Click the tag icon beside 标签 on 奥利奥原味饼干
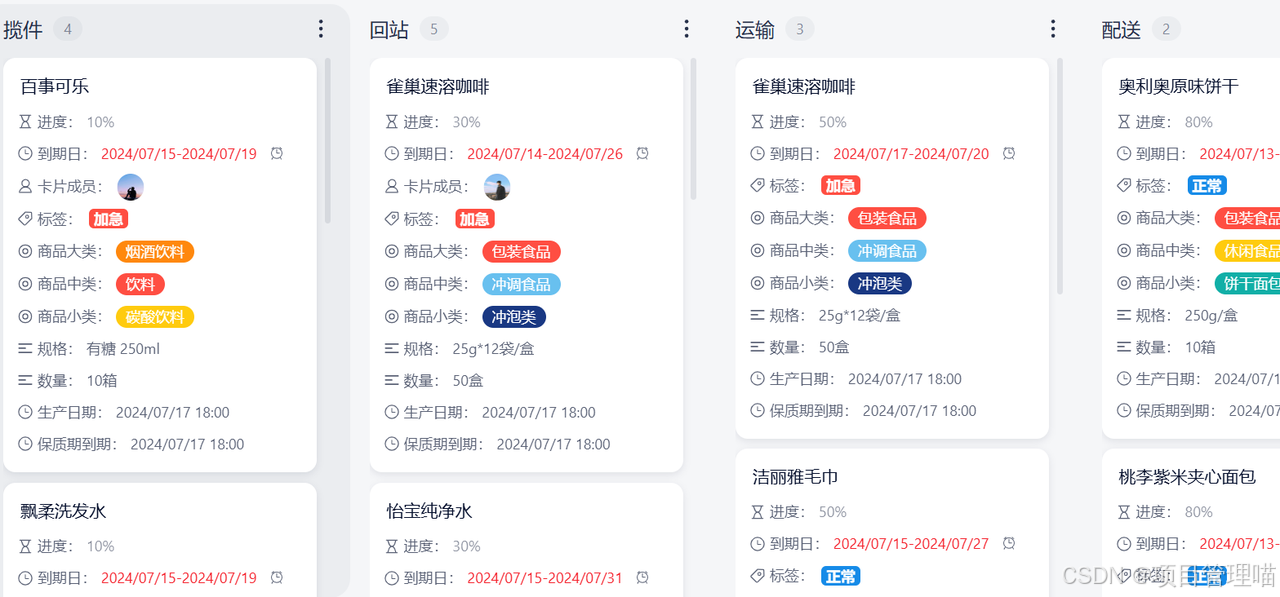The image size is (1280, 597). (1124, 186)
